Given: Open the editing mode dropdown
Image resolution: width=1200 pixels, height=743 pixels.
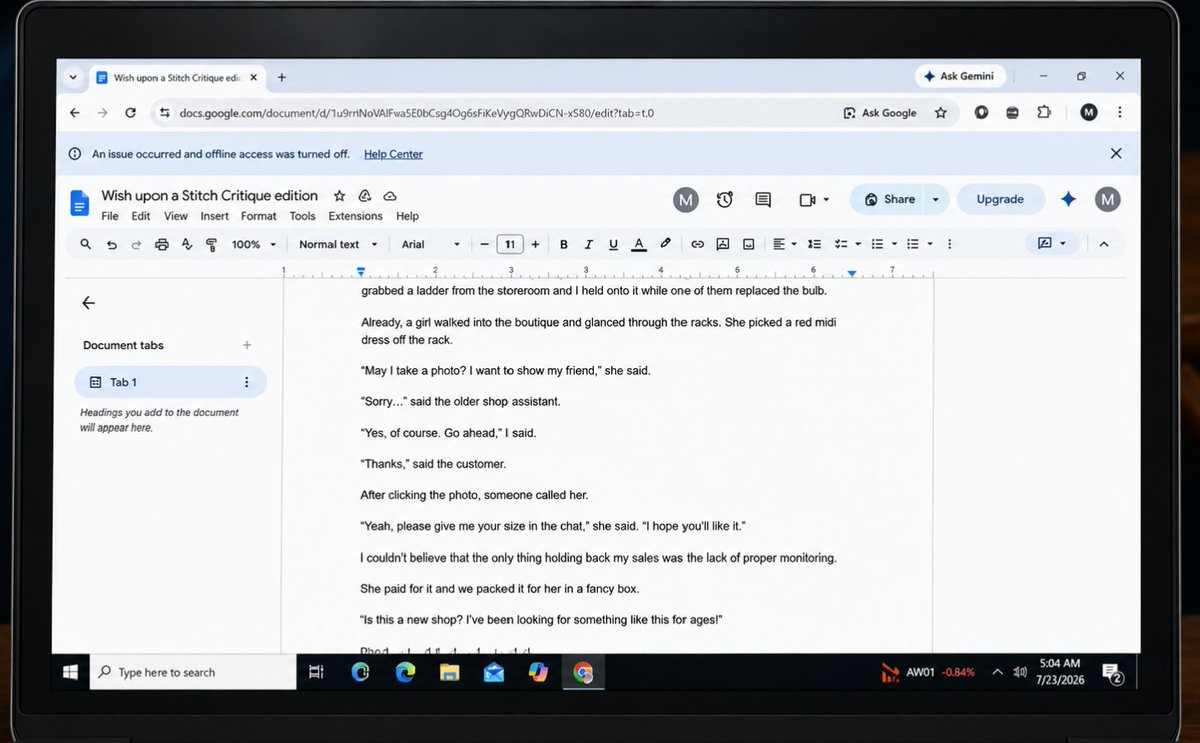Looking at the screenshot, I should (1052, 244).
